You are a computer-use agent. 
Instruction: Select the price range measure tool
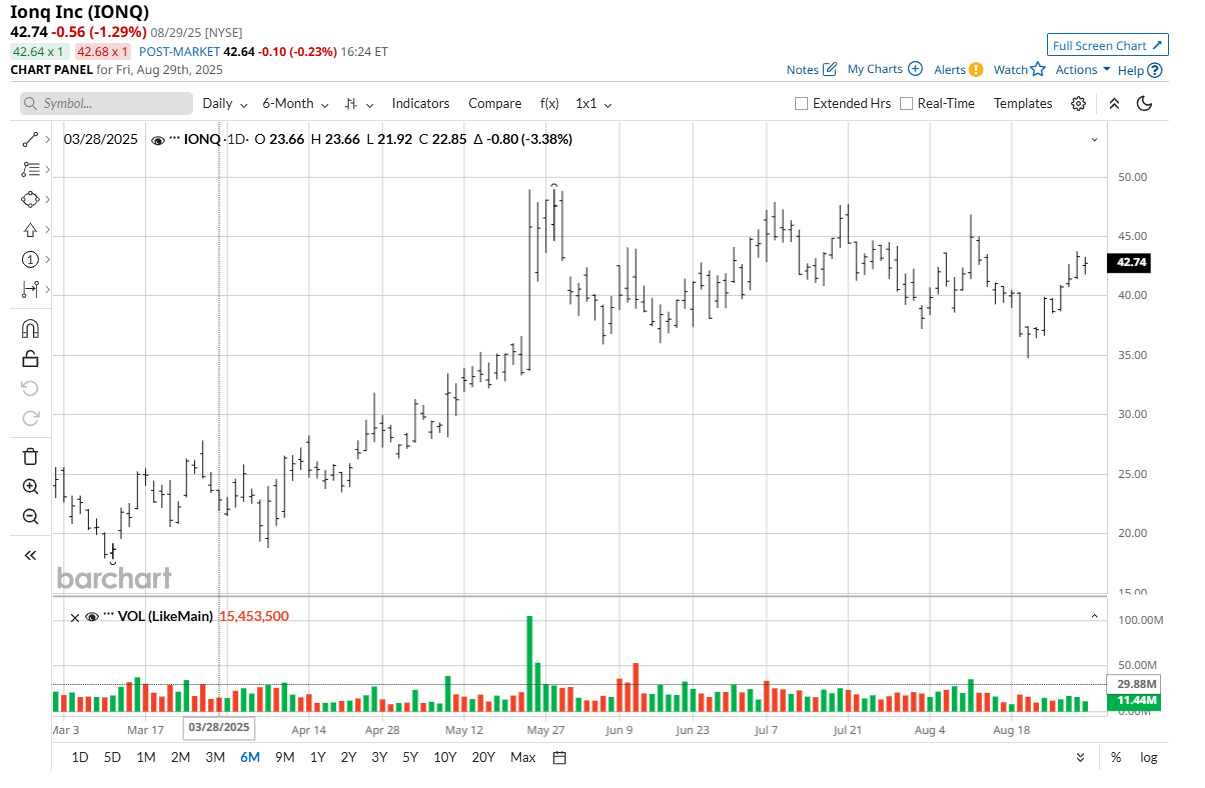[x=30, y=289]
